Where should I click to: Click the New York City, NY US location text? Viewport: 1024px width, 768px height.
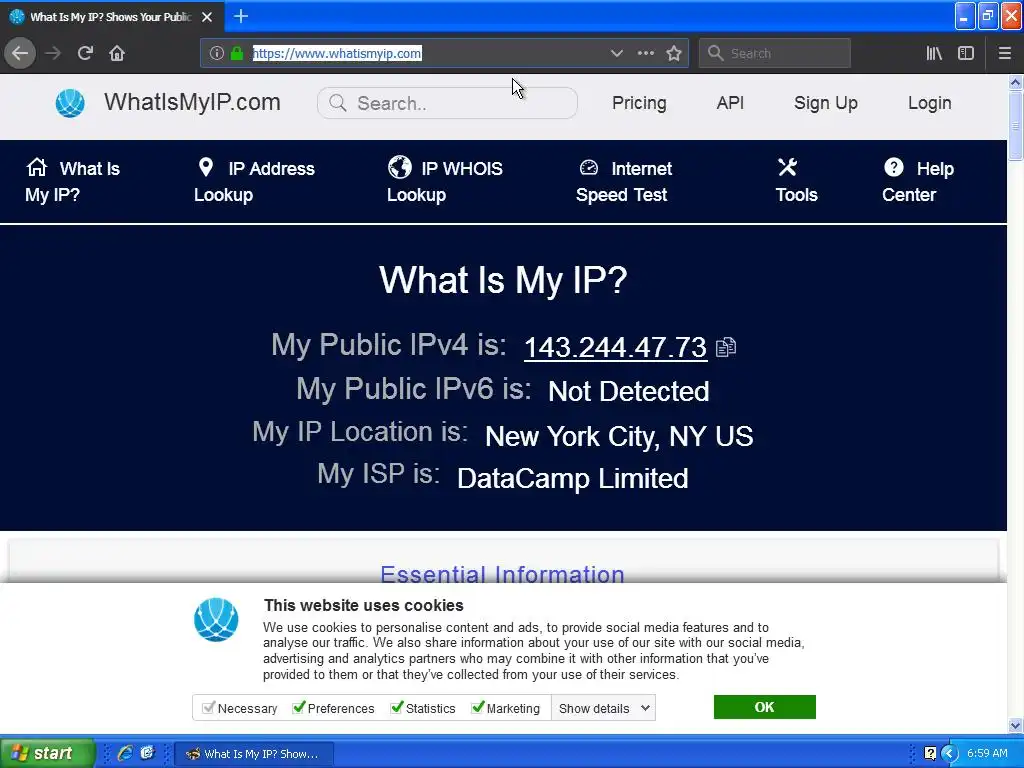tap(619, 436)
